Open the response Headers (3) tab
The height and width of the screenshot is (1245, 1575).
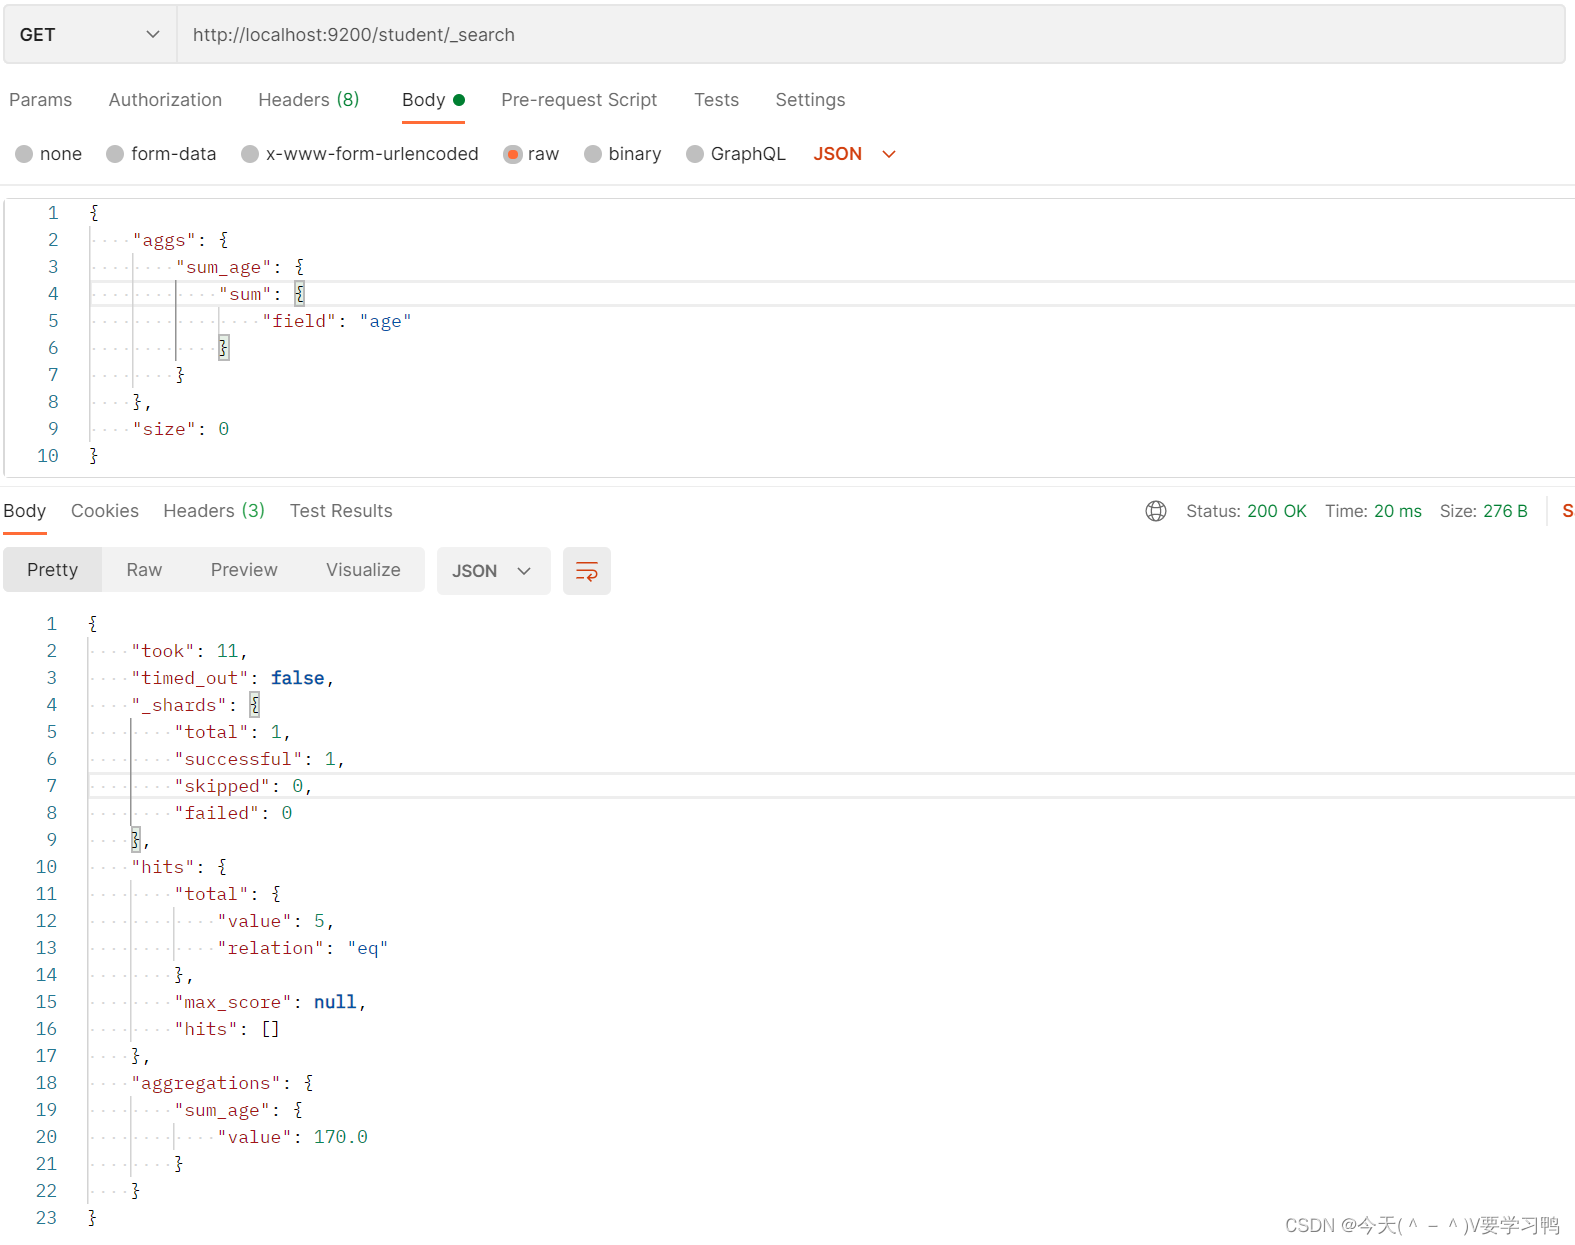coord(214,511)
